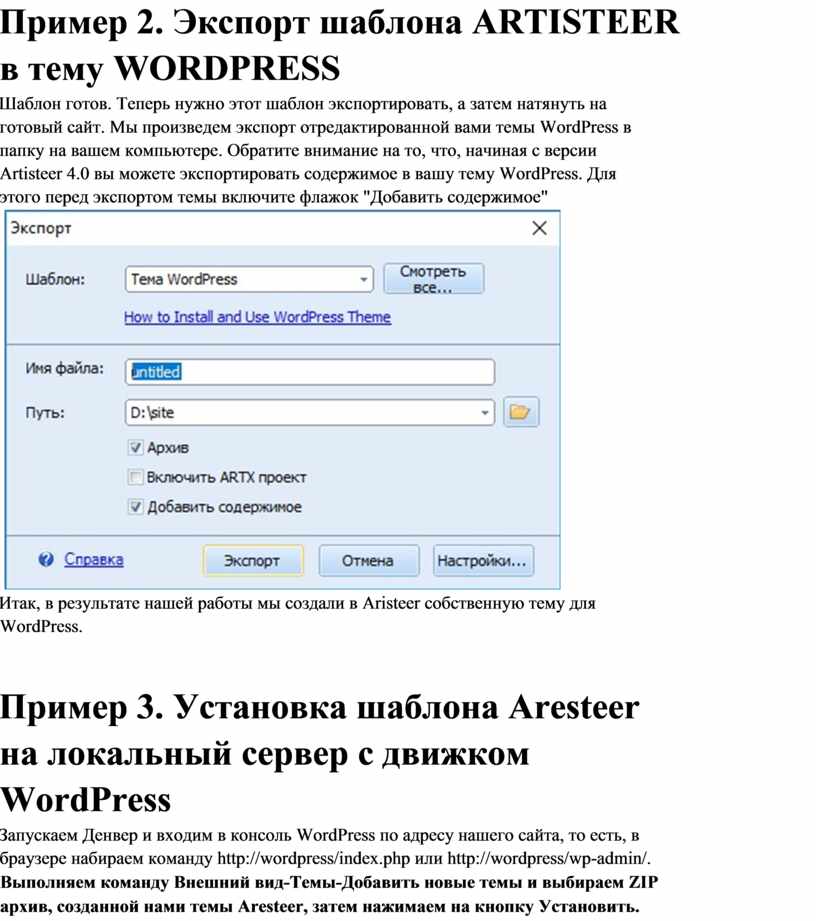Click heading Пример 3. Установка шаблона Aresteer
This screenshot has width=816, height=921.
[320, 707]
